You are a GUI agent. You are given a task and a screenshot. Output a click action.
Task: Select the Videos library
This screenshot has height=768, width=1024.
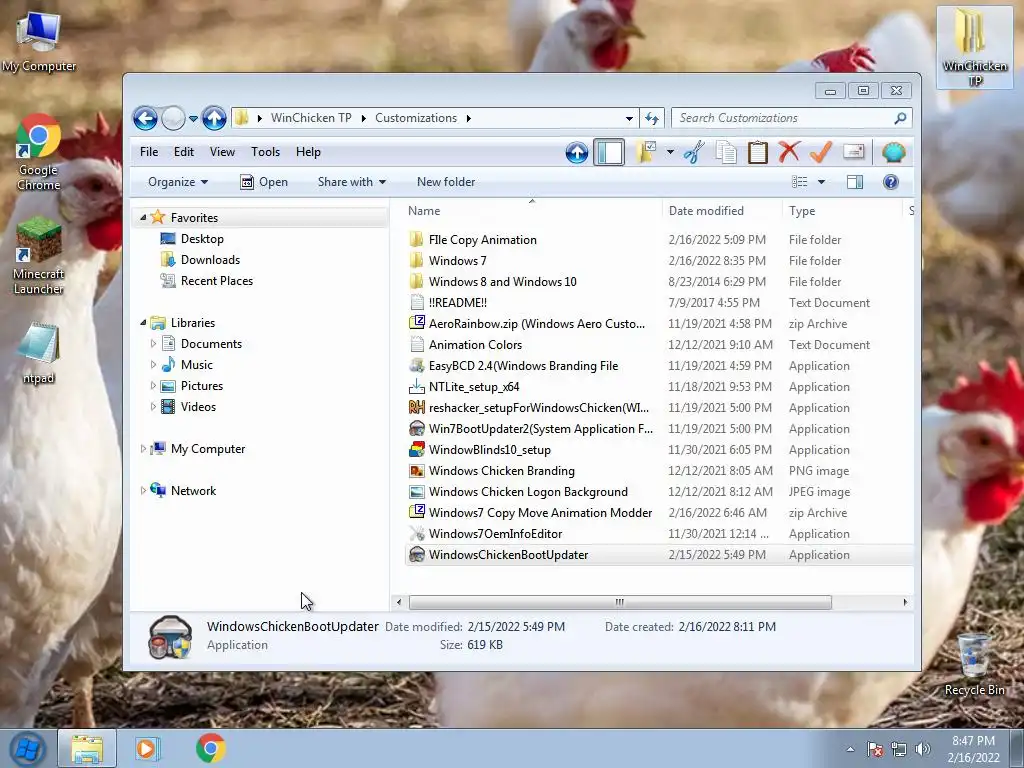point(198,407)
